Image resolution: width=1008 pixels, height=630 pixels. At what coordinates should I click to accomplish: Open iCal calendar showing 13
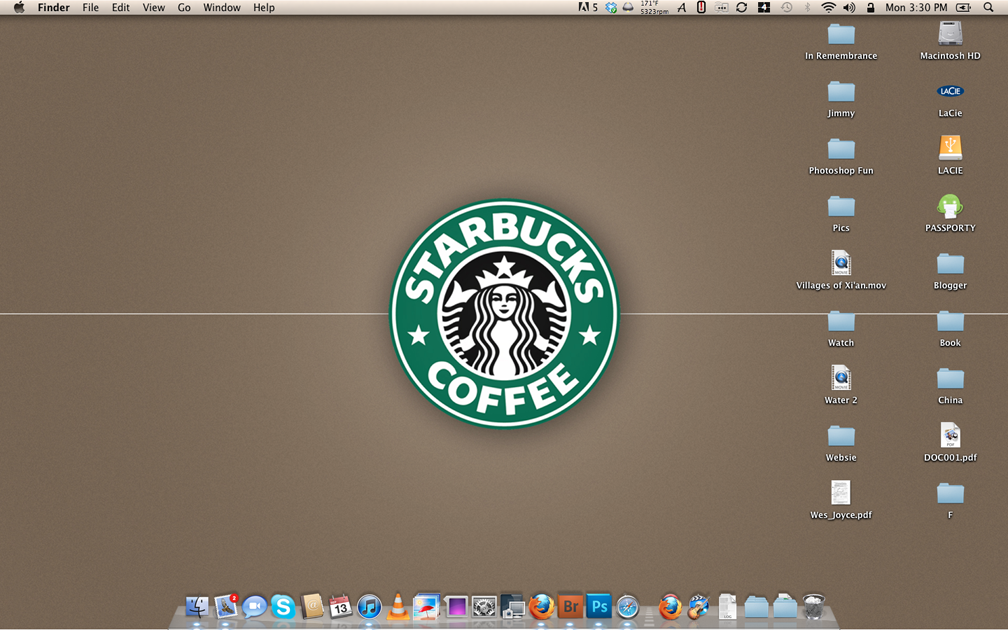(340, 606)
